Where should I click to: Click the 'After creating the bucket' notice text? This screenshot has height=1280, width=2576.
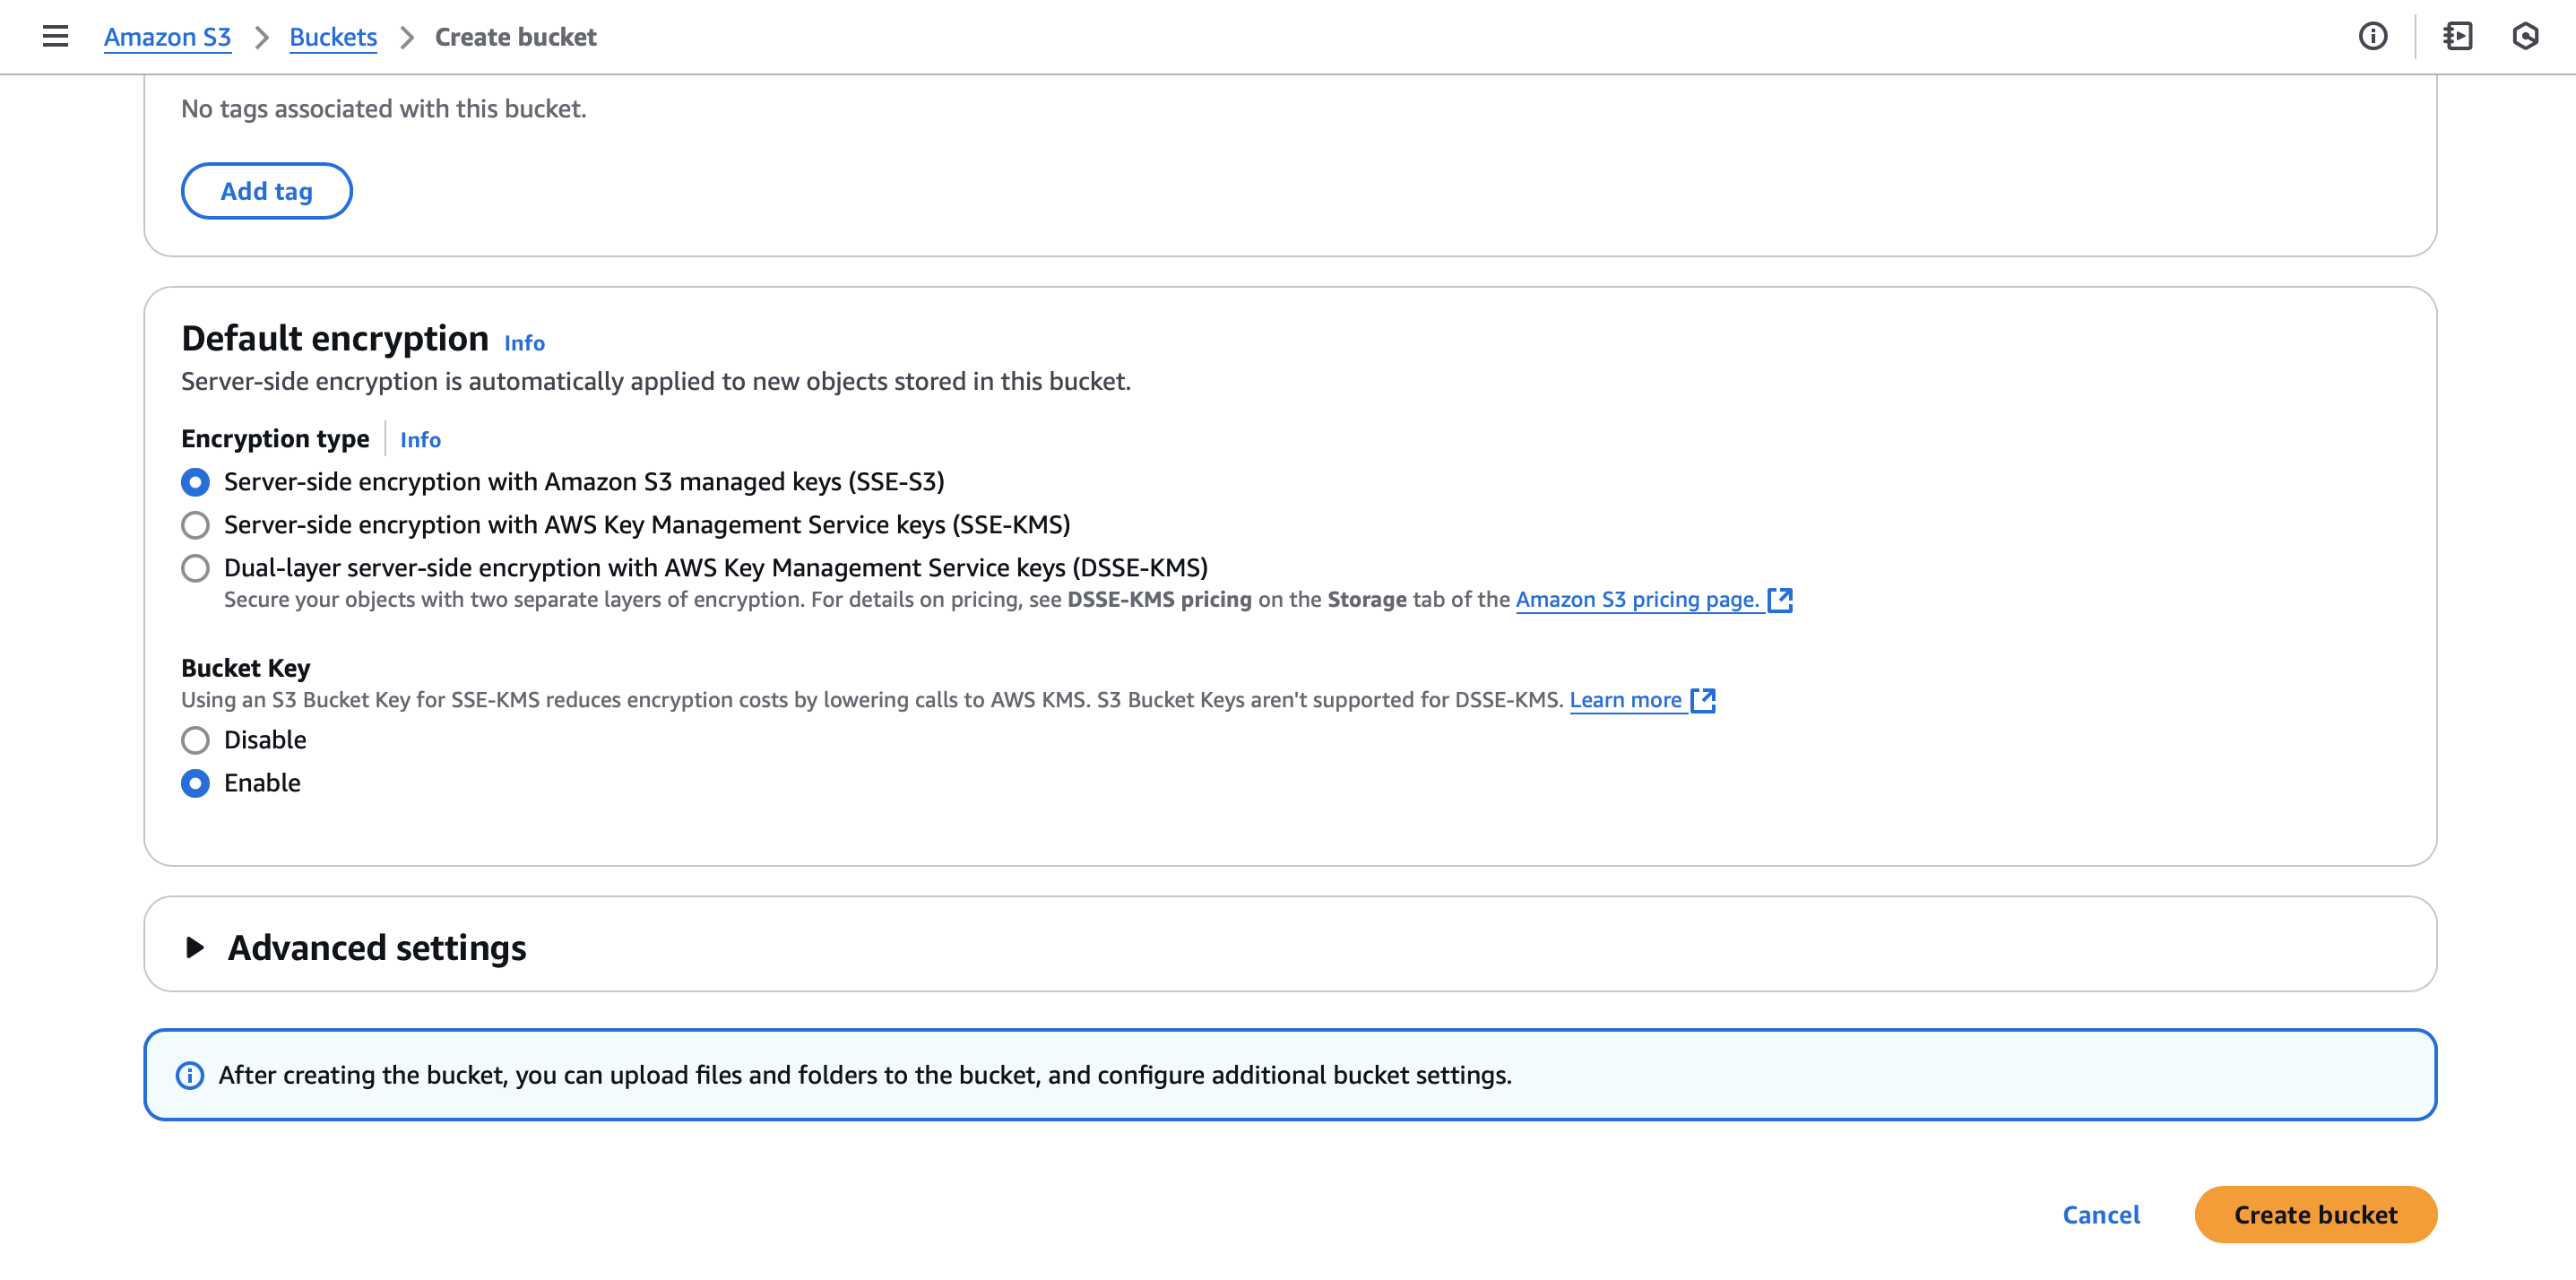[865, 1075]
